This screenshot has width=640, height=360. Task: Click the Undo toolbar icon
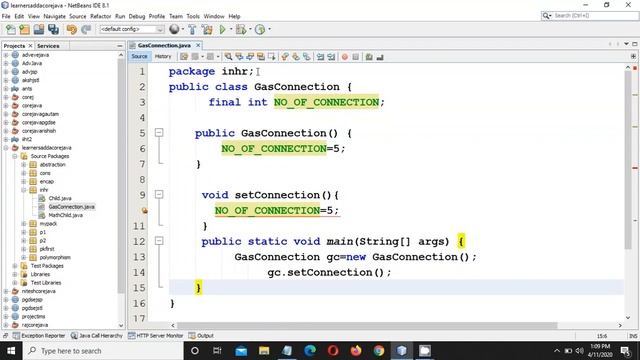tap(72, 29)
